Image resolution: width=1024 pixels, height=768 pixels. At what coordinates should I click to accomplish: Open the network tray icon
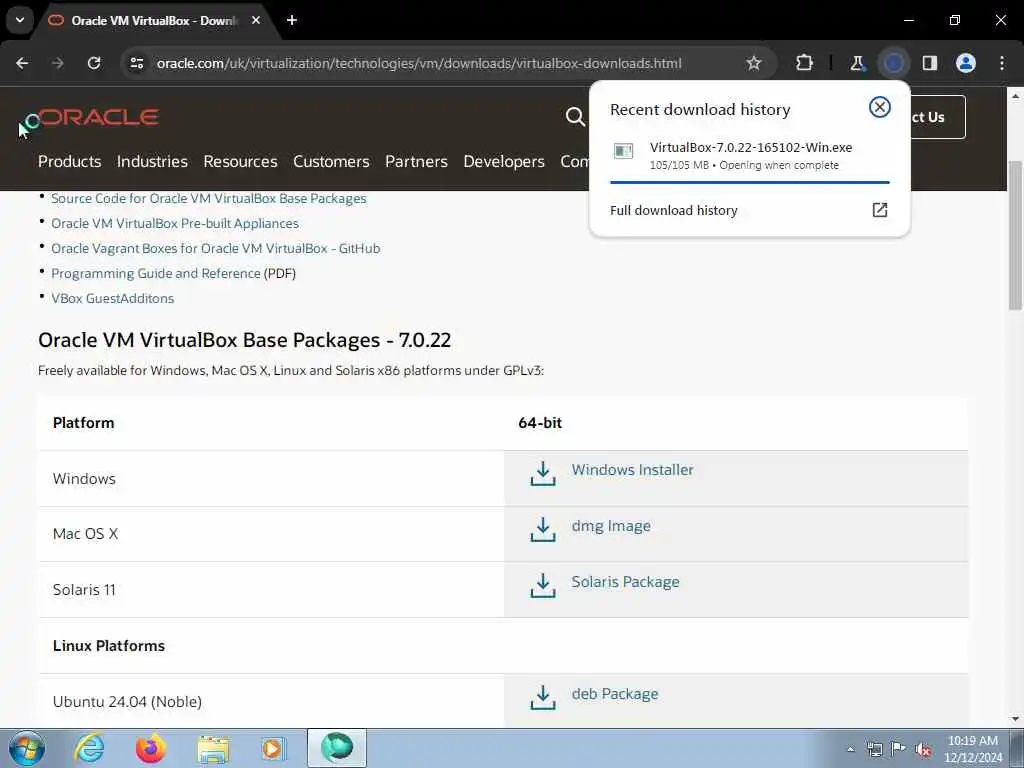874,749
